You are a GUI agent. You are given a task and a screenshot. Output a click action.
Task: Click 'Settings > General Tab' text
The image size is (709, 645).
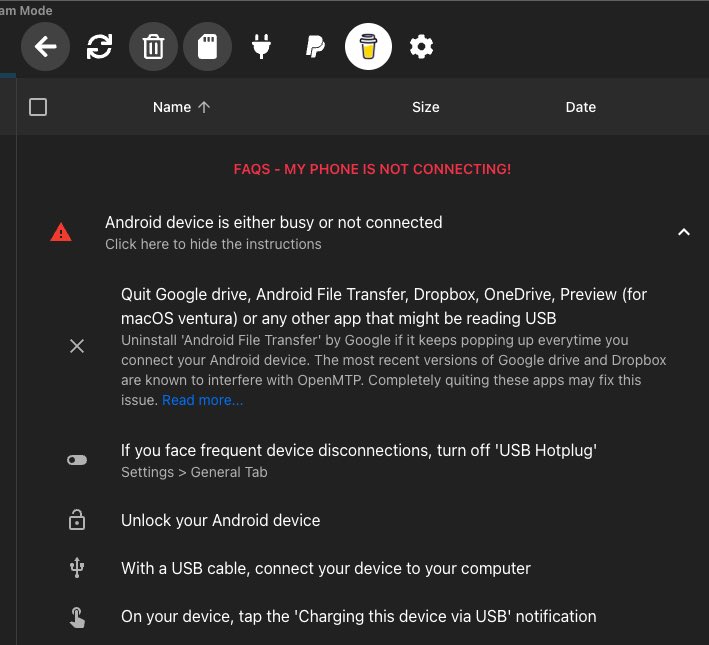194,472
